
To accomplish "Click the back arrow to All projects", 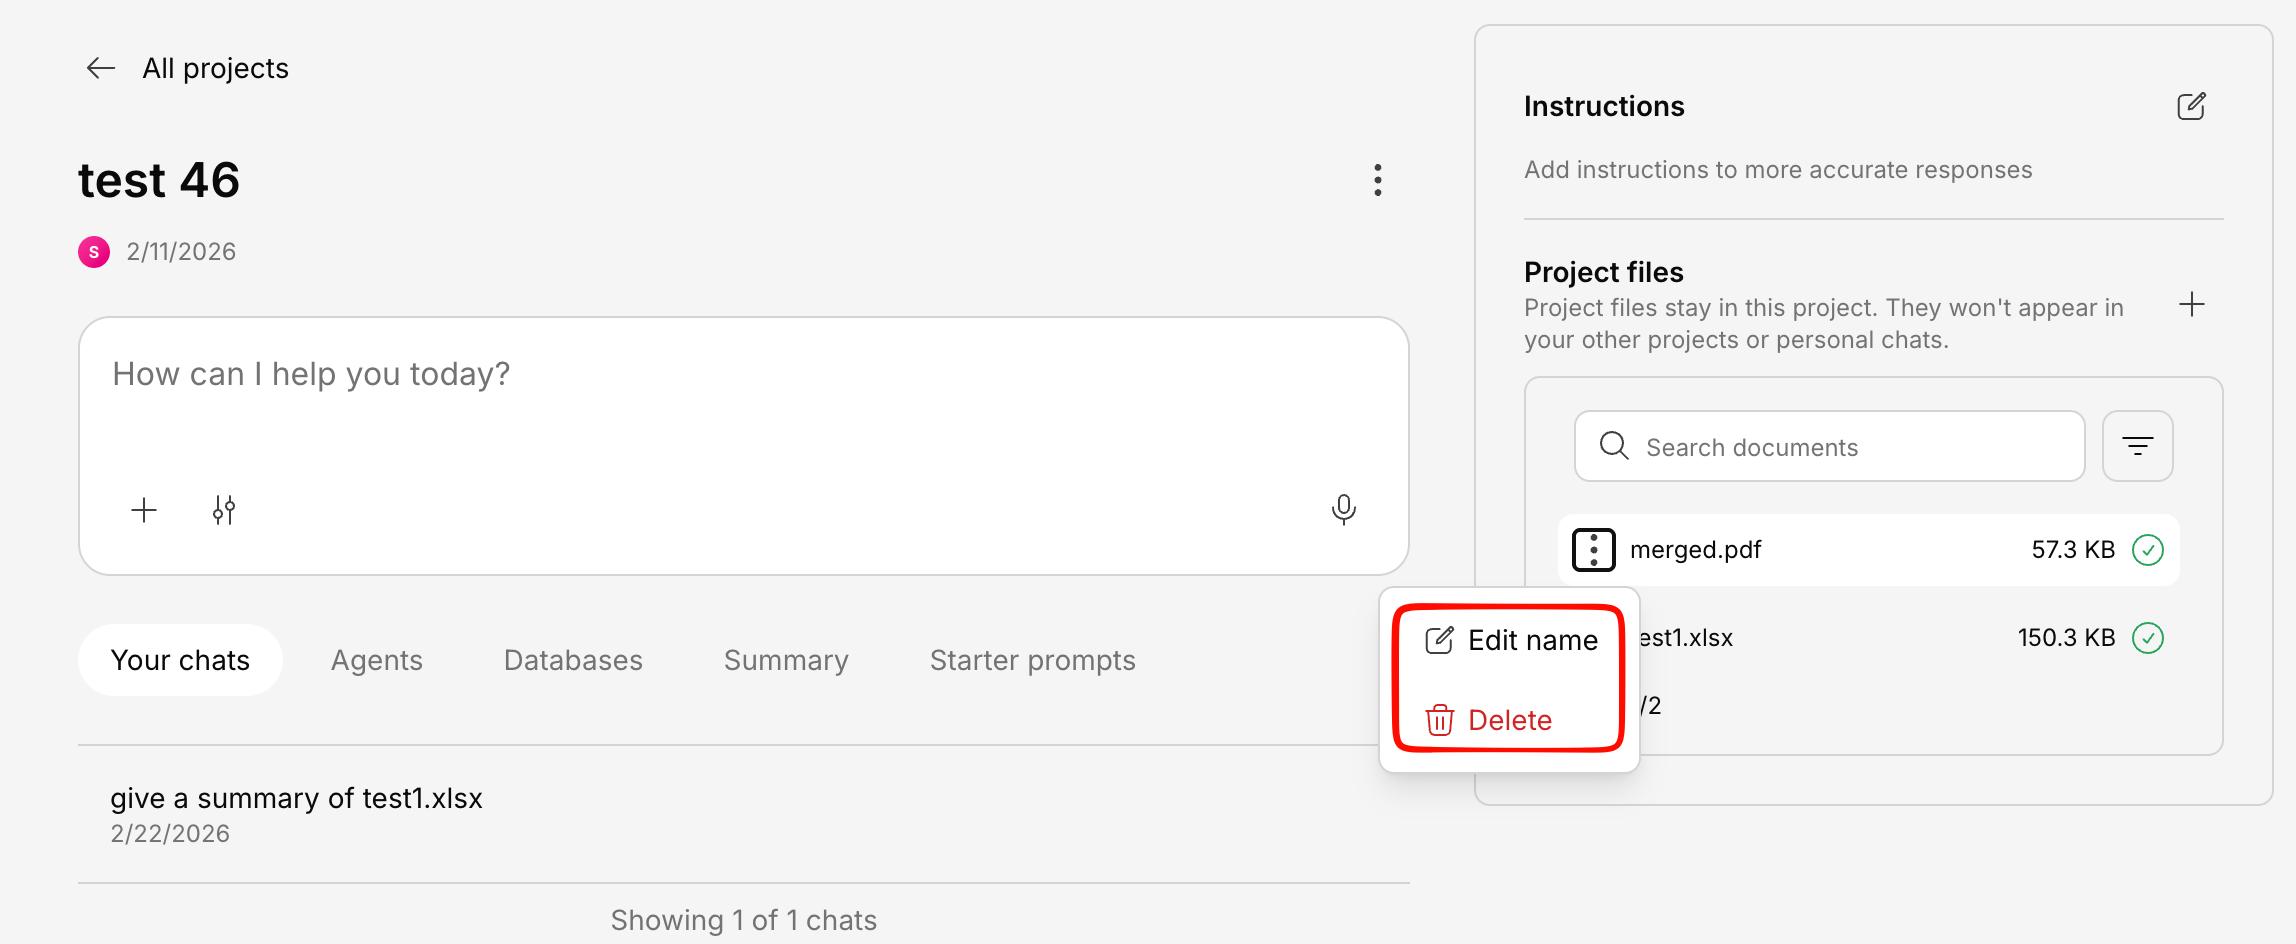I will click(x=101, y=68).
